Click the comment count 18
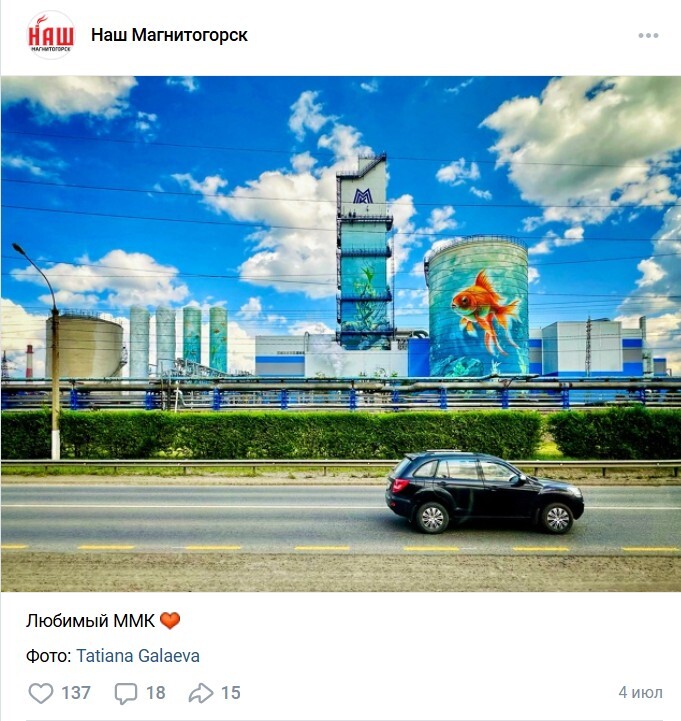The width and height of the screenshot is (681, 721). click(156, 692)
